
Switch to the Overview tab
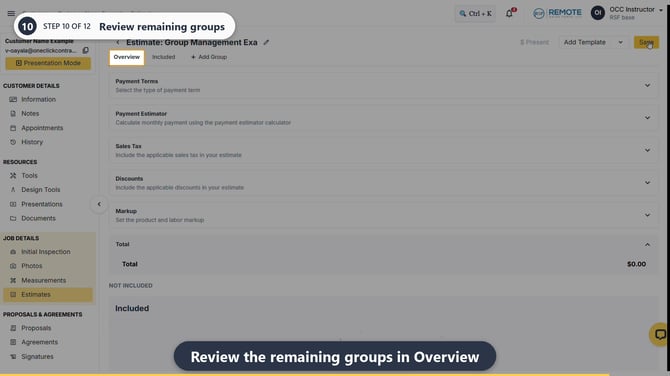126,57
